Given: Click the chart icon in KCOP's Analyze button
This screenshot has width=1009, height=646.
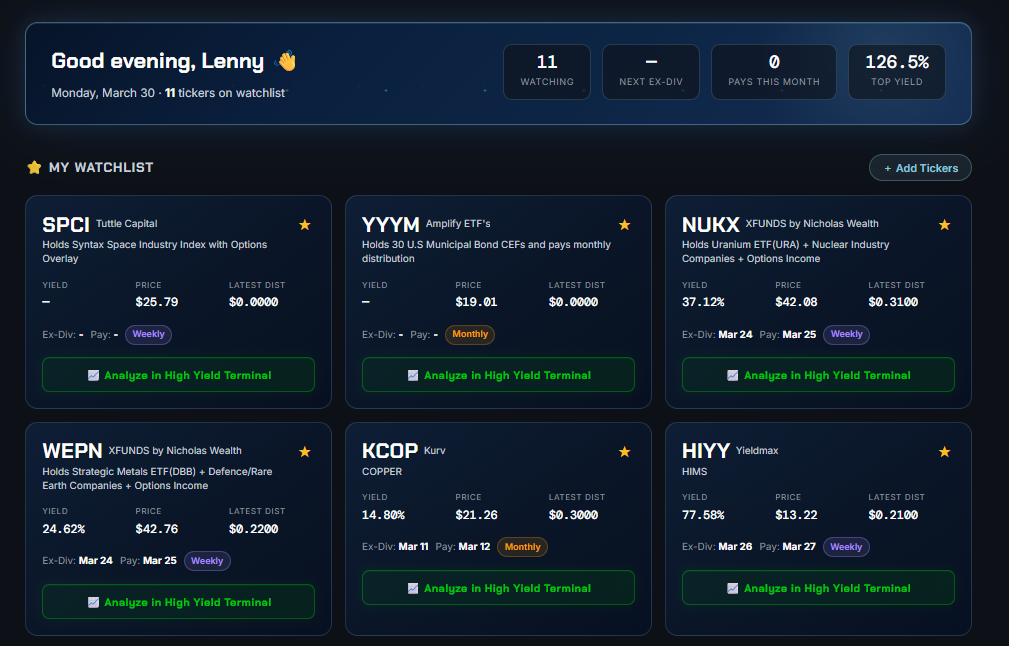Looking at the screenshot, I should (x=413, y=587).
